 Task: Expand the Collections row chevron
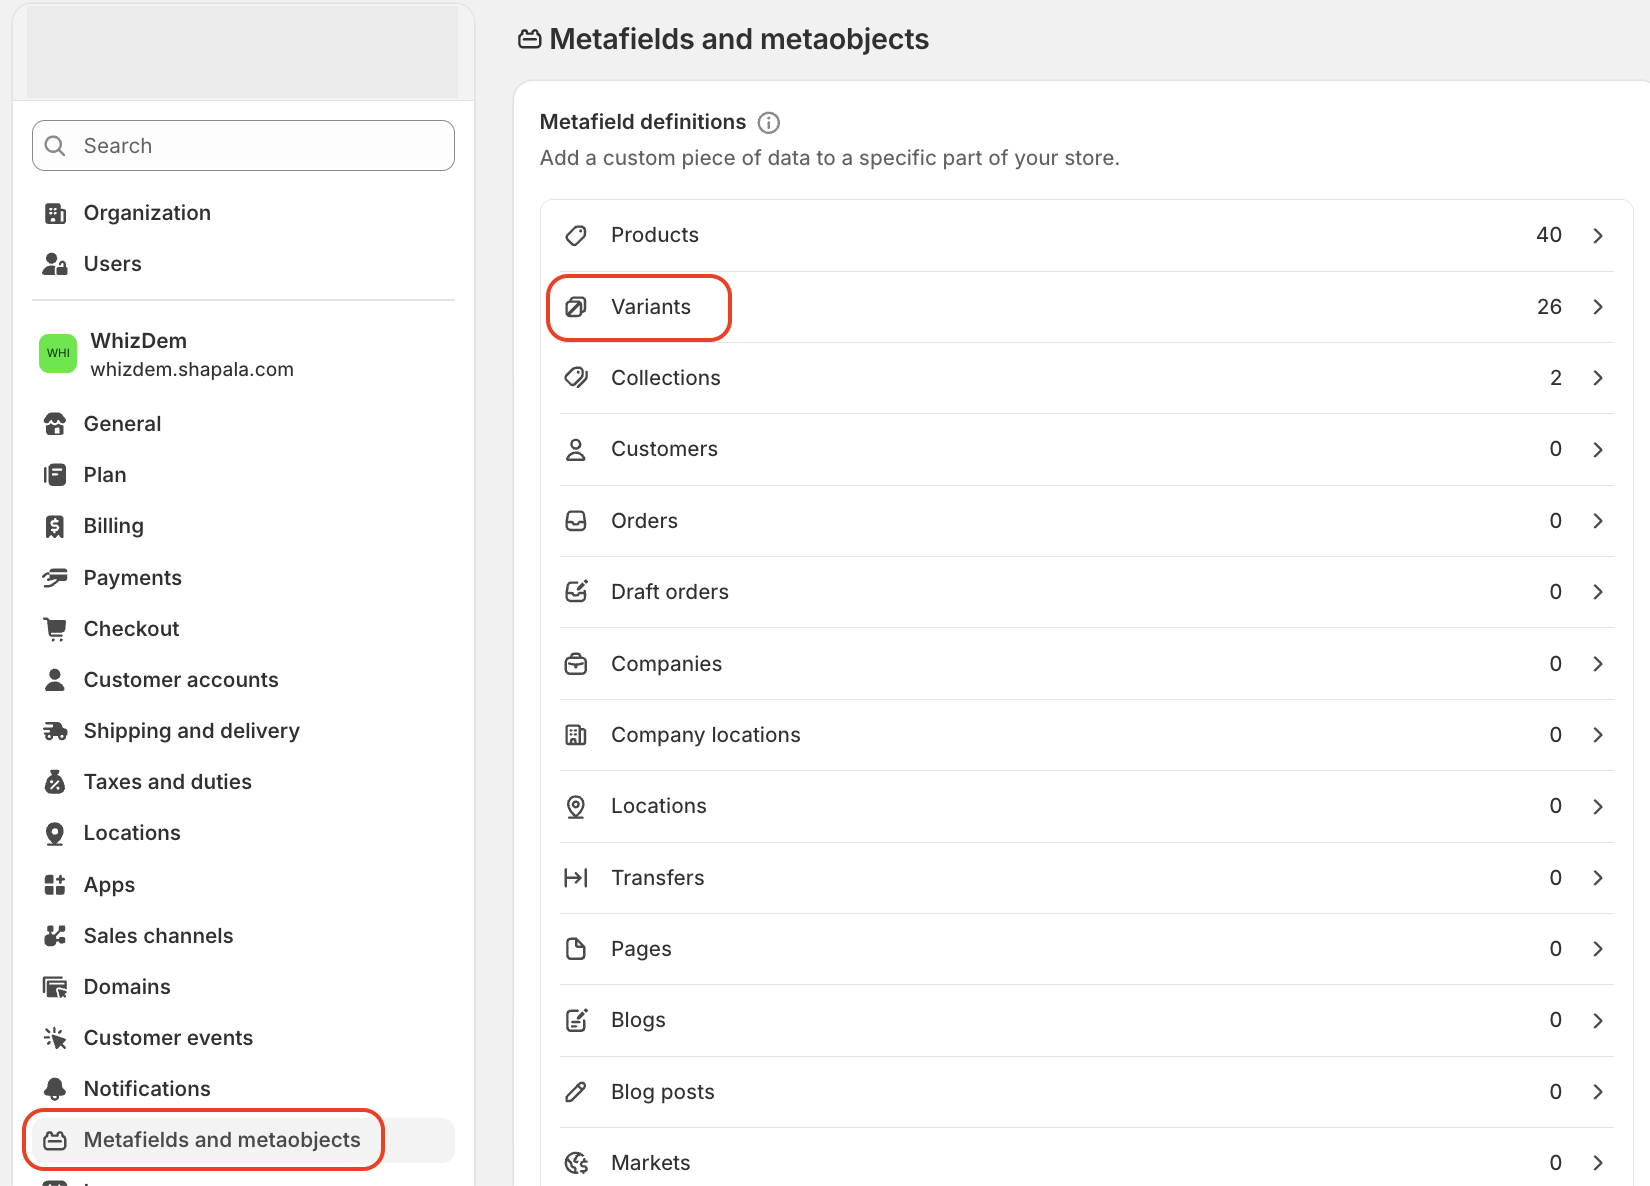1598,378
